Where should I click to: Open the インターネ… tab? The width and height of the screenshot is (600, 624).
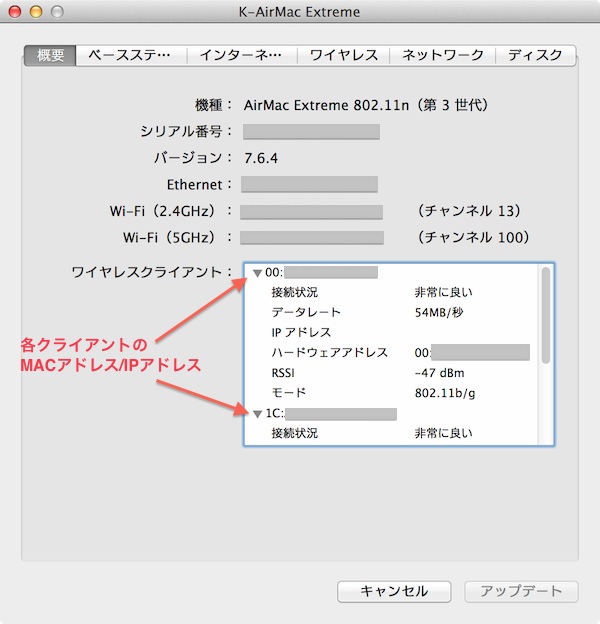point(242,55)
